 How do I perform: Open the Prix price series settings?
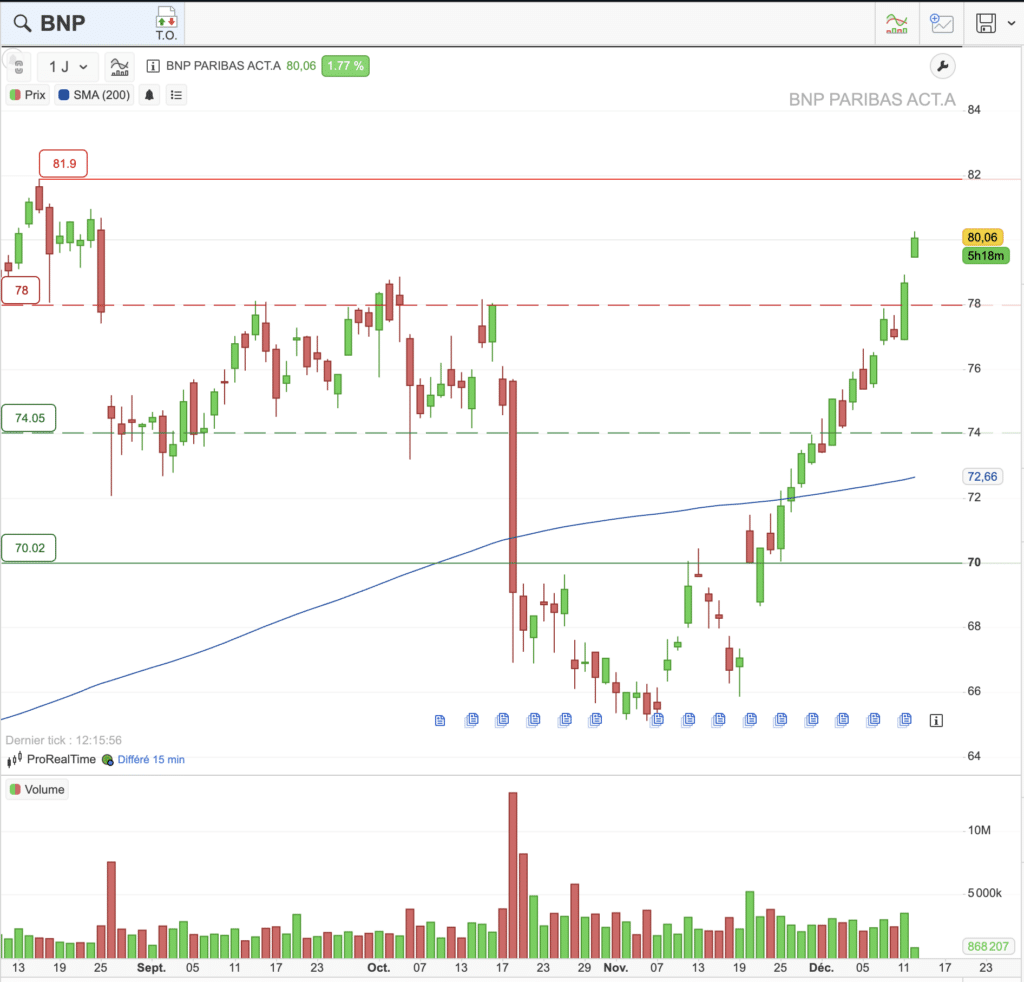click(x=28, y=95)
